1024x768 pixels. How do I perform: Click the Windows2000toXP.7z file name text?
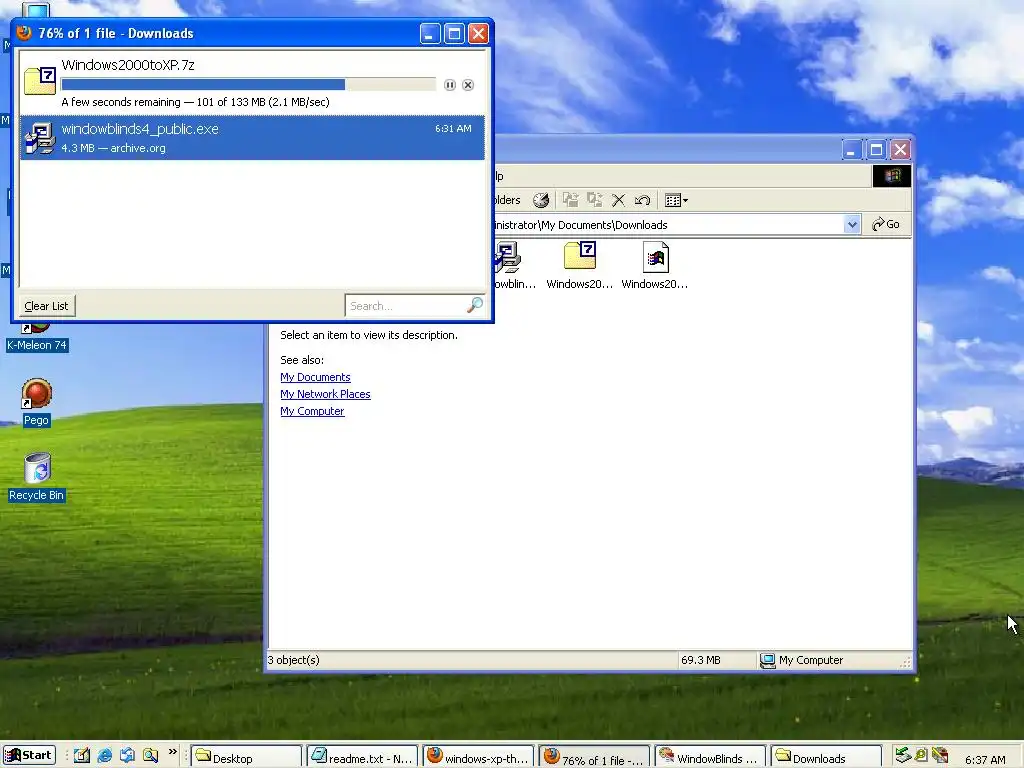pyautogui.click(x=128, y=65)
